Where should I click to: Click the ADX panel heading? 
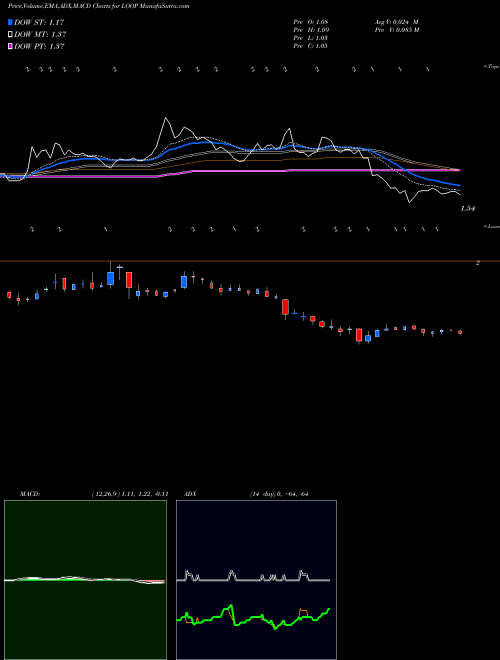190,494
